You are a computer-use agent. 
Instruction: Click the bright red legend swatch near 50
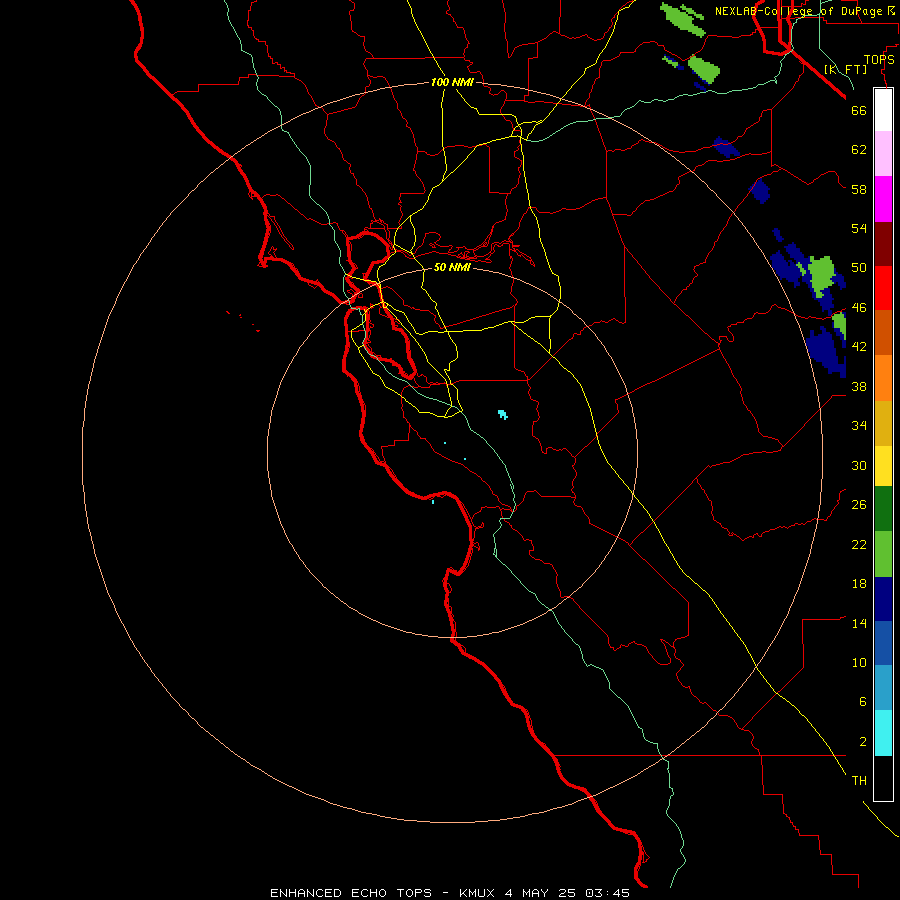[883, 288]
